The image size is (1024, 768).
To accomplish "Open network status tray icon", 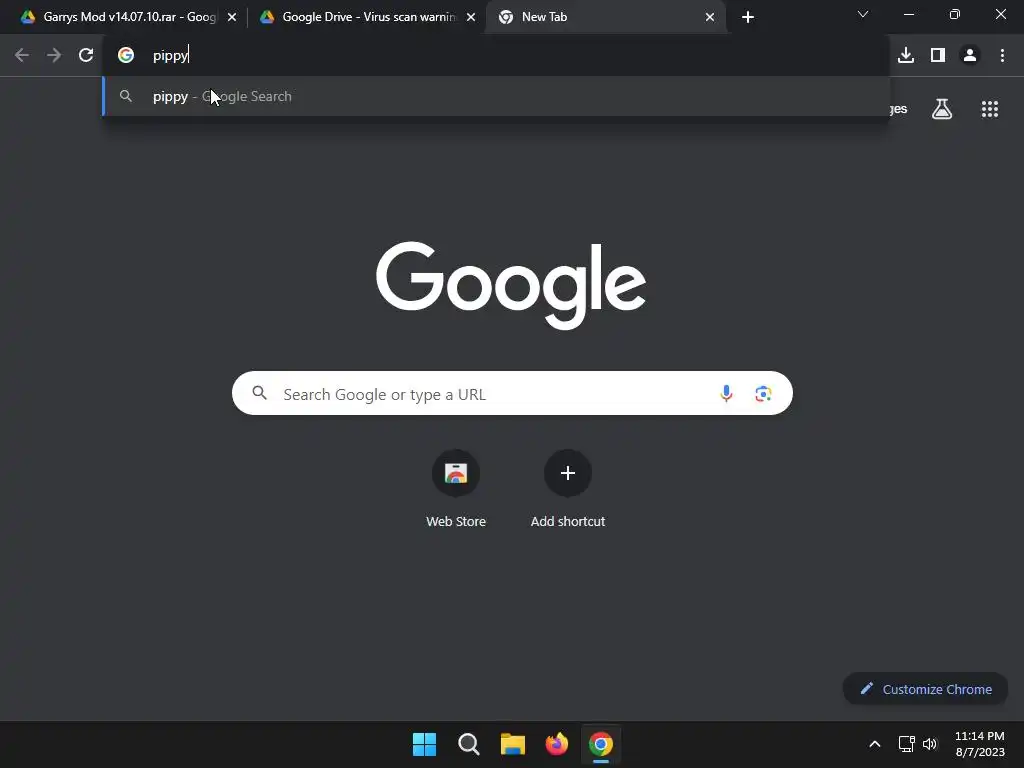I will coord(906,744).
